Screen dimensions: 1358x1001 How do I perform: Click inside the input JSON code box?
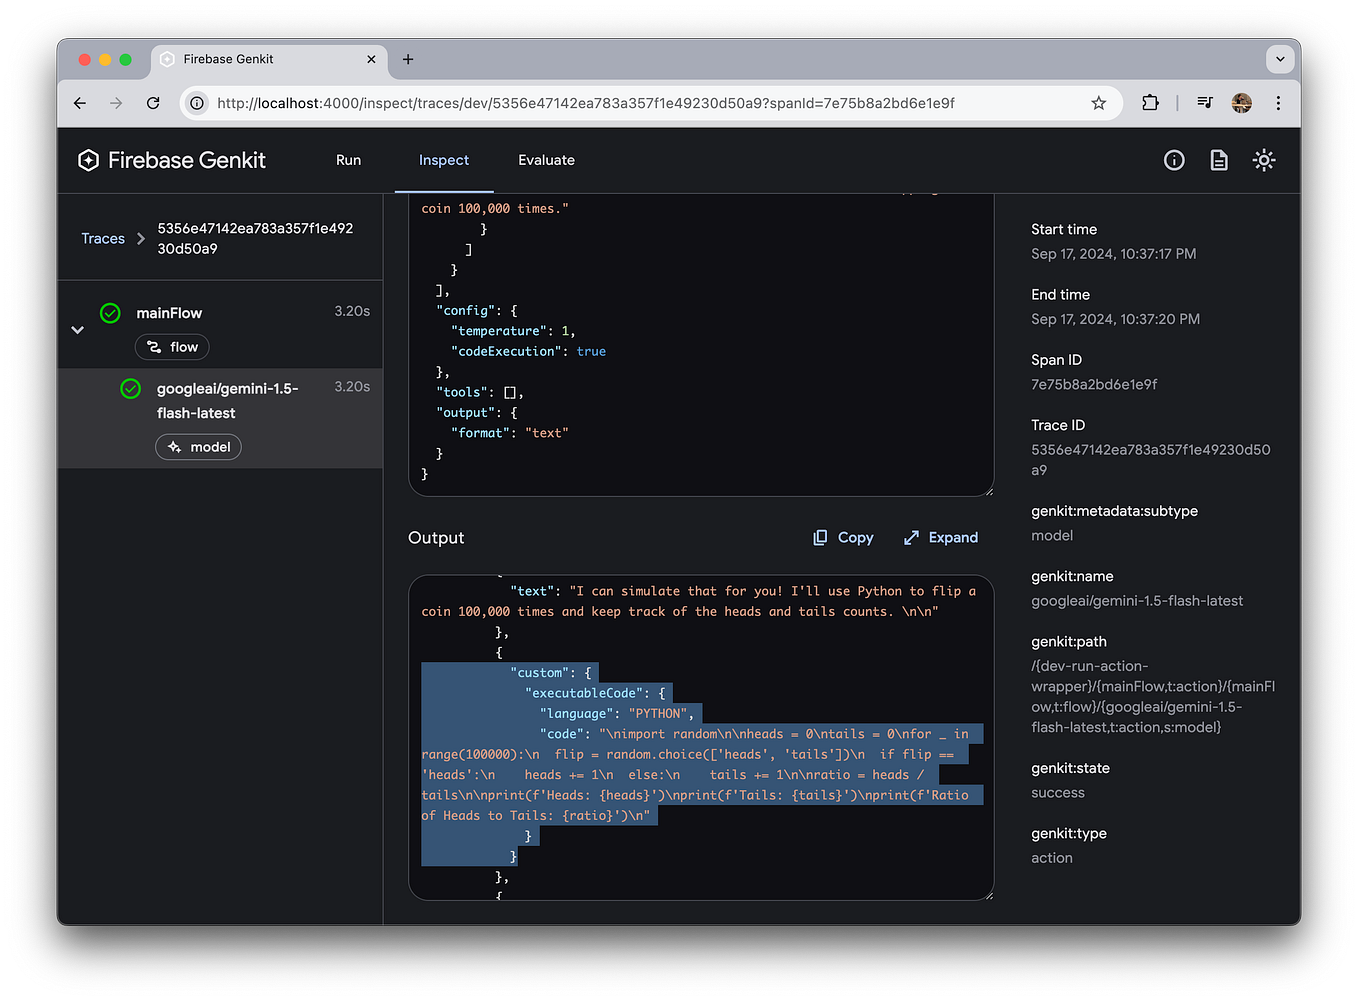(x=701, y=345)
